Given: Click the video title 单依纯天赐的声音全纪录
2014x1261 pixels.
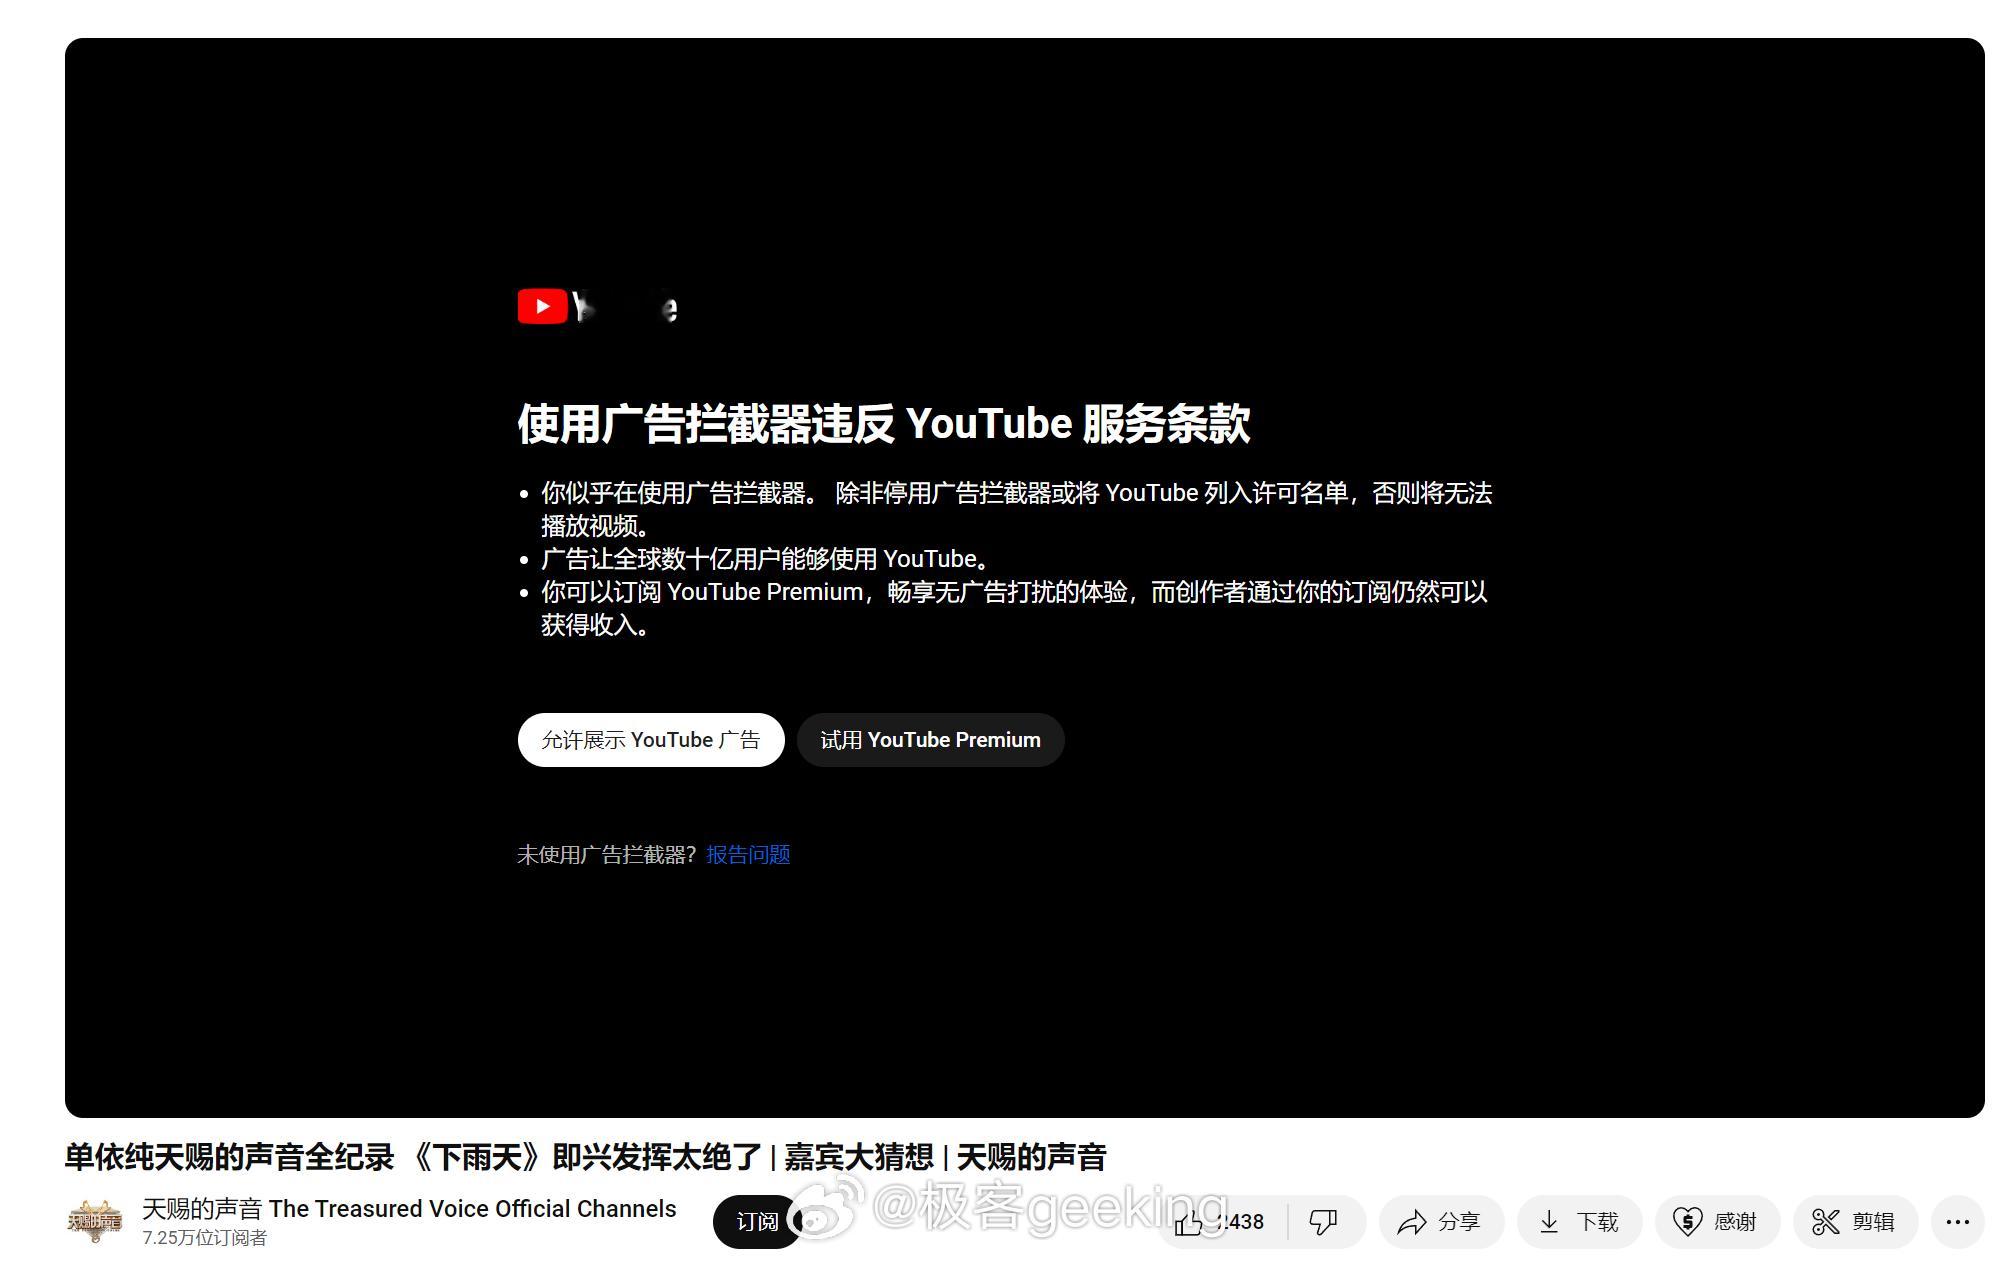Looking at the screenshot, I should coord(585,1157).
